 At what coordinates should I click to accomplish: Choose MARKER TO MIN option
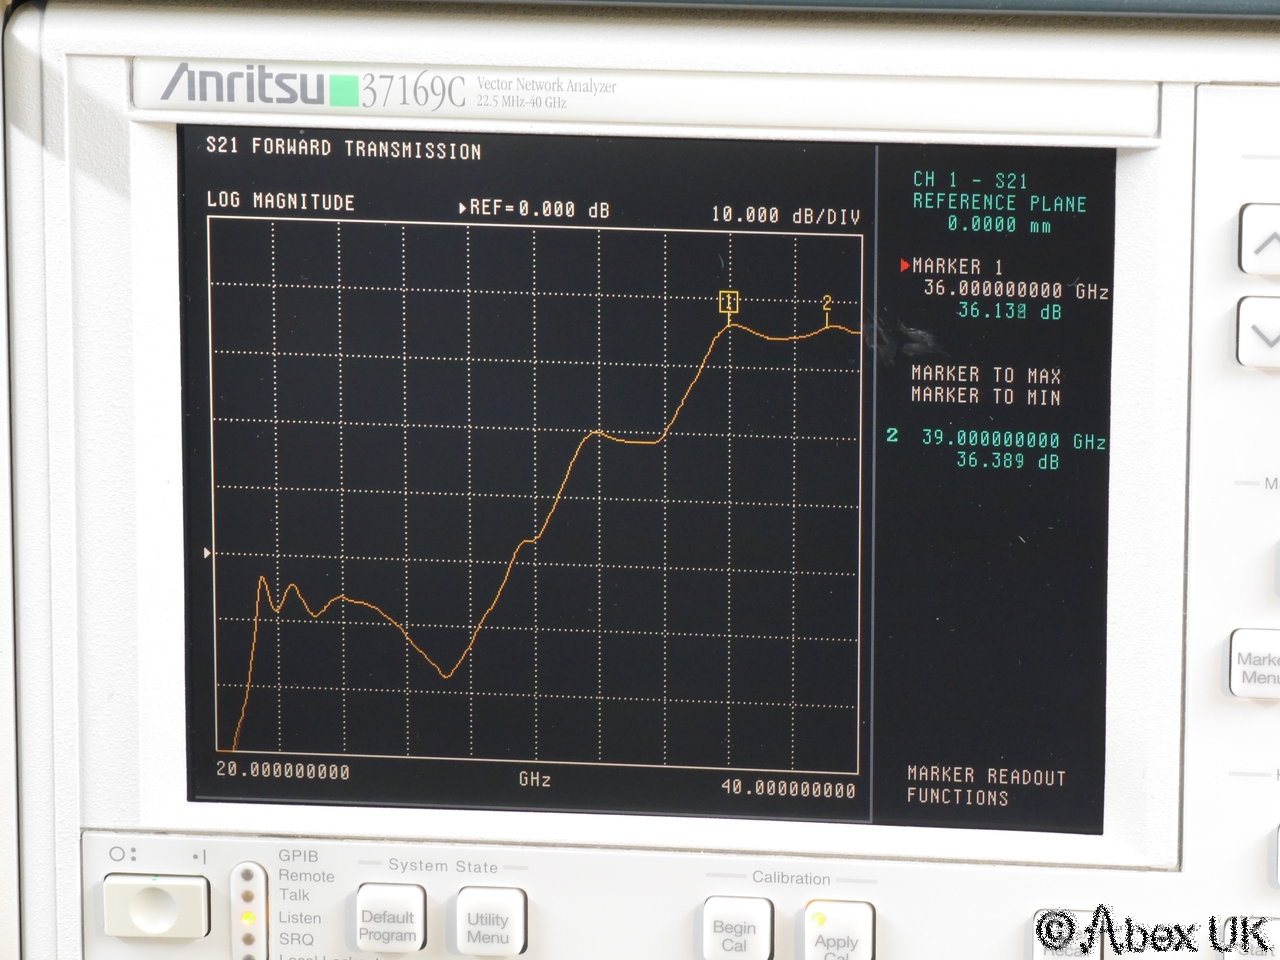pyautogui.click(x=985, y=396)
